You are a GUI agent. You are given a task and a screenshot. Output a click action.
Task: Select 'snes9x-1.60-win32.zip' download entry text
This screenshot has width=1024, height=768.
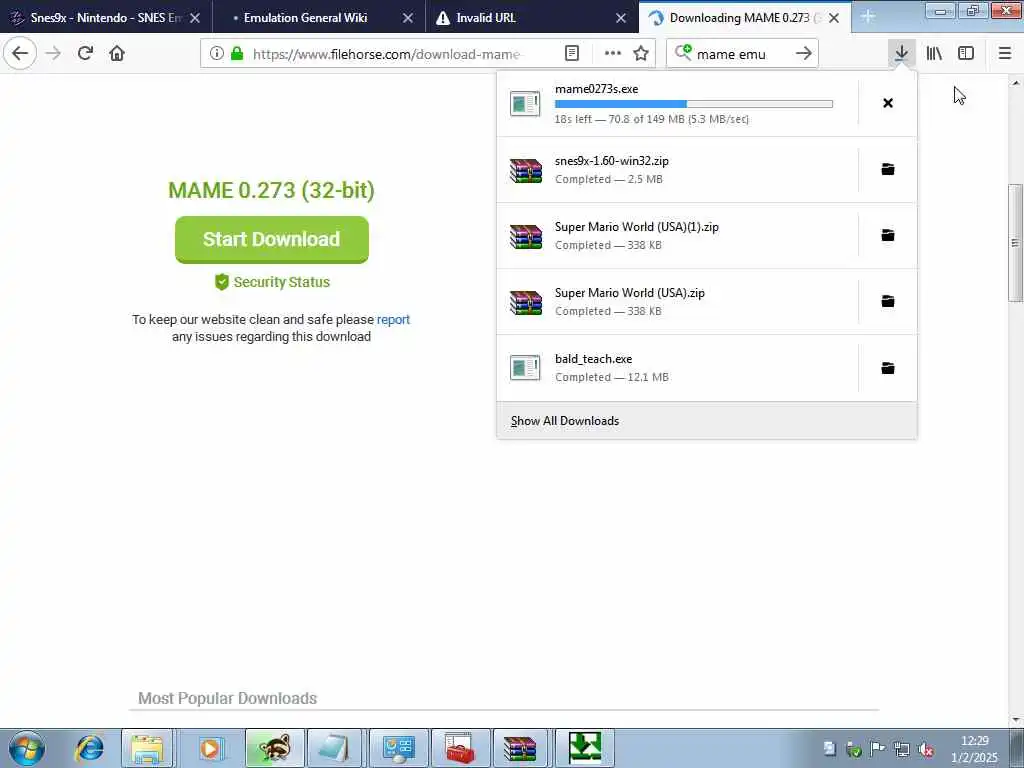tap(611, 161)
